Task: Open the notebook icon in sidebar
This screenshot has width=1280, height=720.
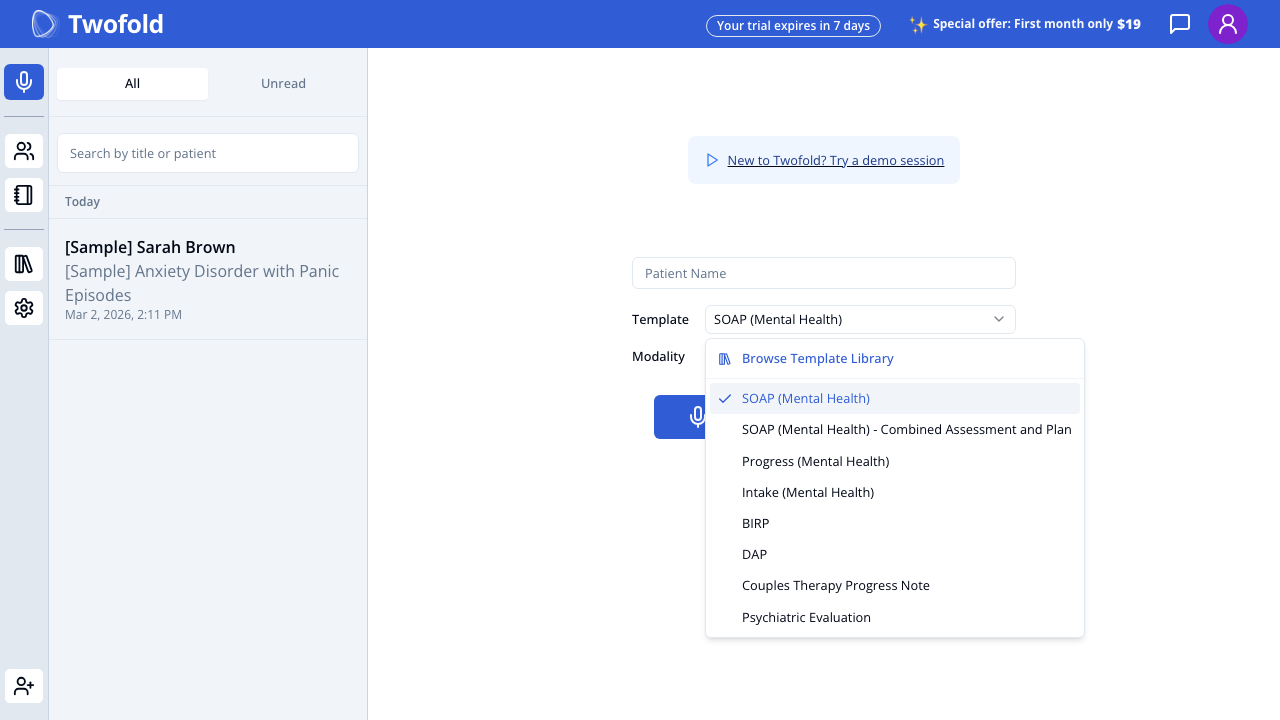Action: pyautogui.click(x=24, y=195)
